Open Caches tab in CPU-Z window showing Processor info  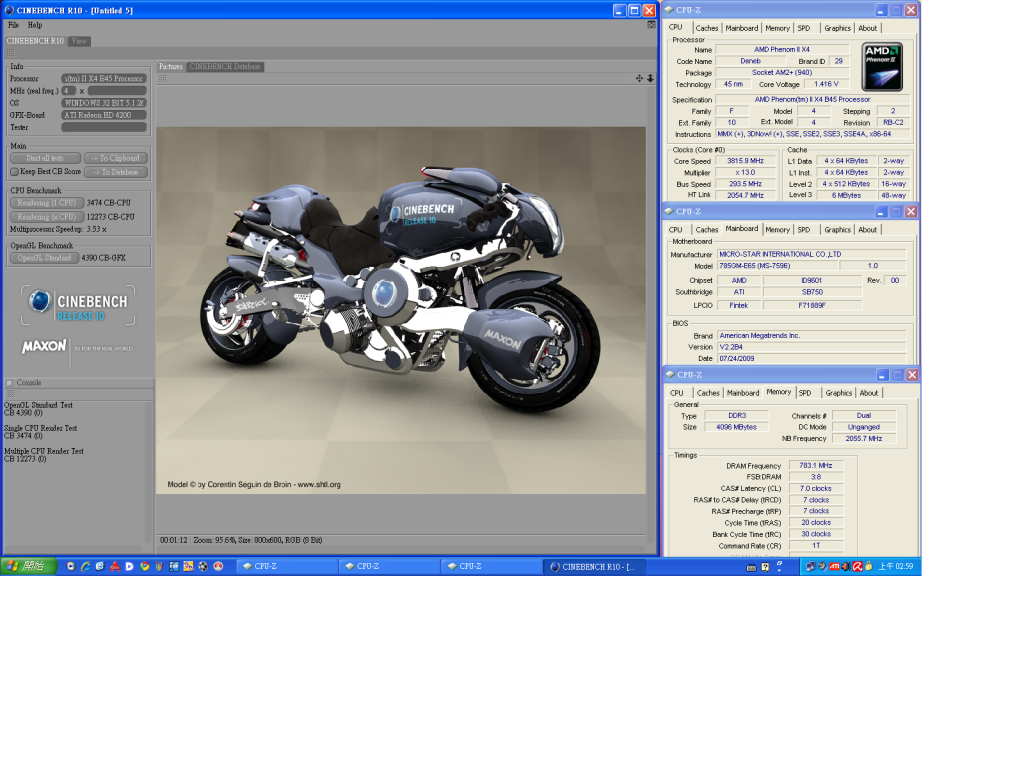(707, 28)
